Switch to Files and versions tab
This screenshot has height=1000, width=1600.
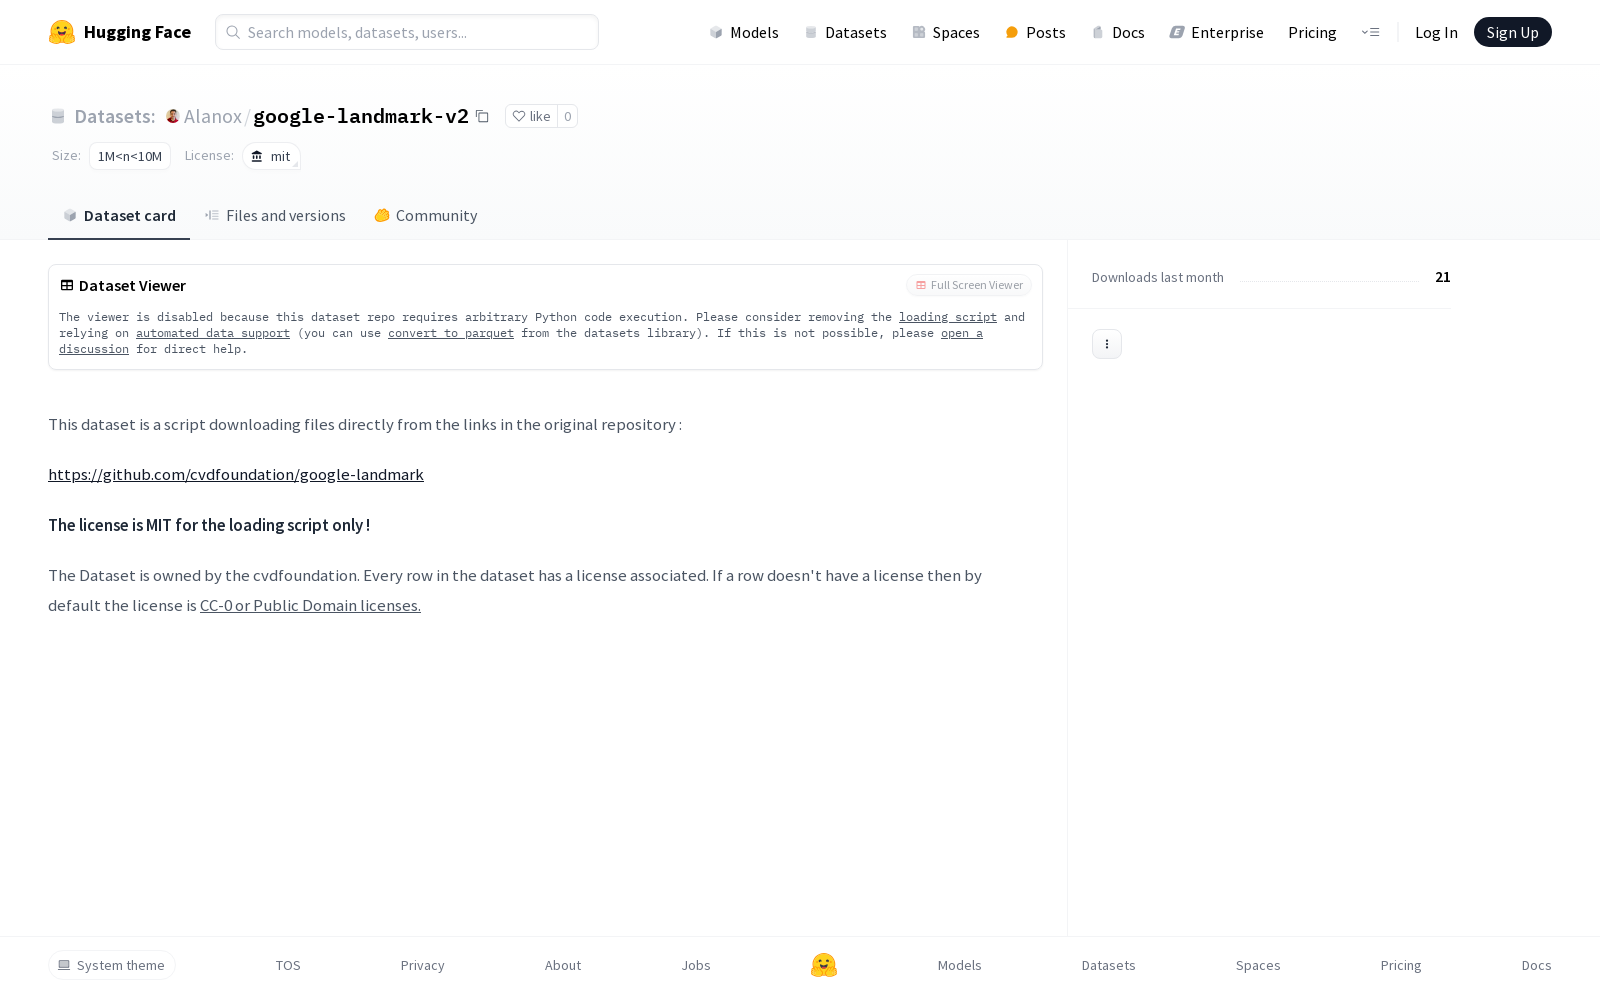point(275,216)
